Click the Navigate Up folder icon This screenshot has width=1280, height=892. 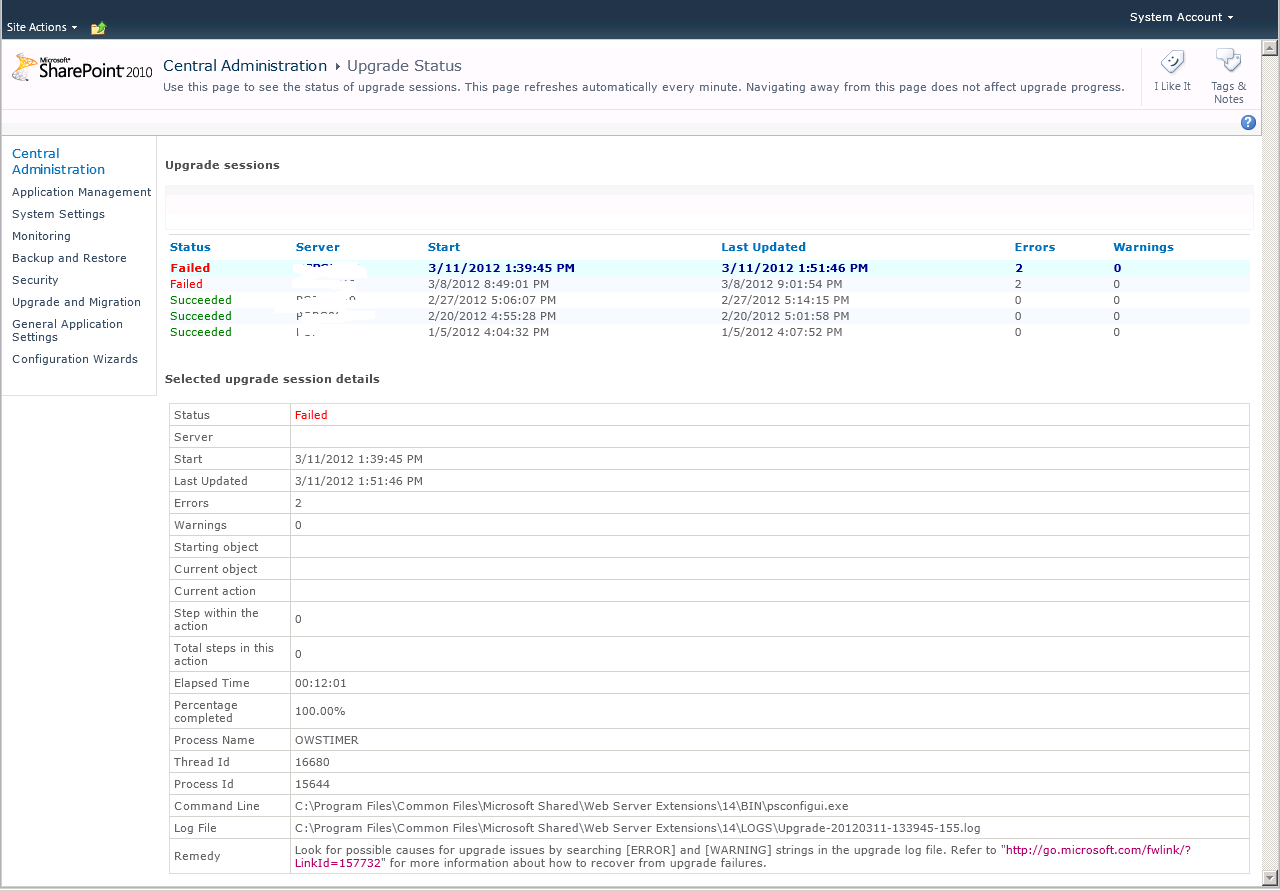98,28
